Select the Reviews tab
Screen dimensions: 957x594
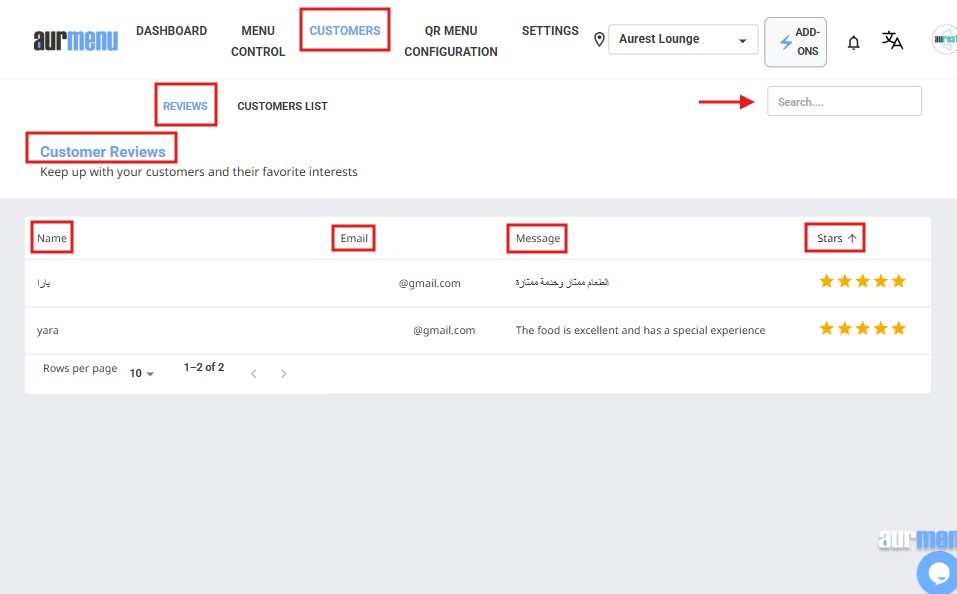[x=185, y=106]
